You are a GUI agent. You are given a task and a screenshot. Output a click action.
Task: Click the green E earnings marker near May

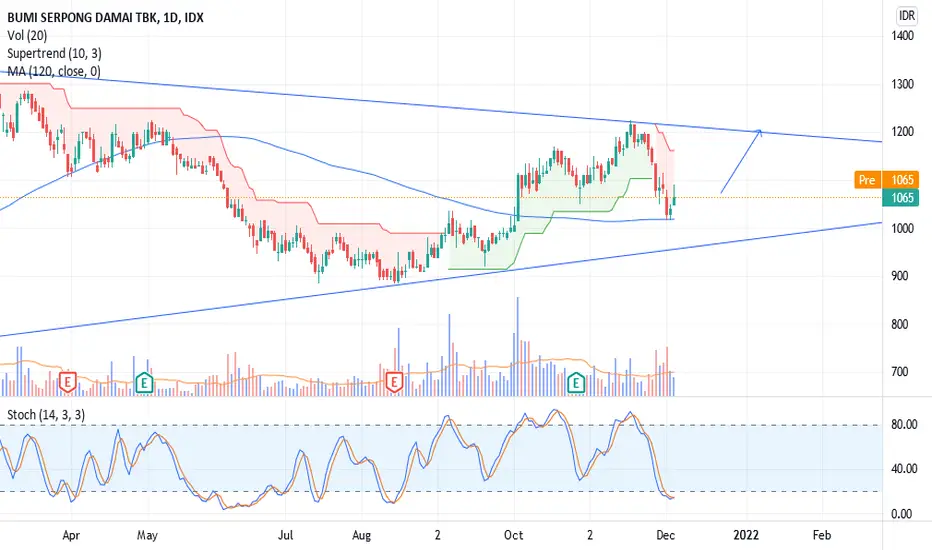tap(144, 382)
